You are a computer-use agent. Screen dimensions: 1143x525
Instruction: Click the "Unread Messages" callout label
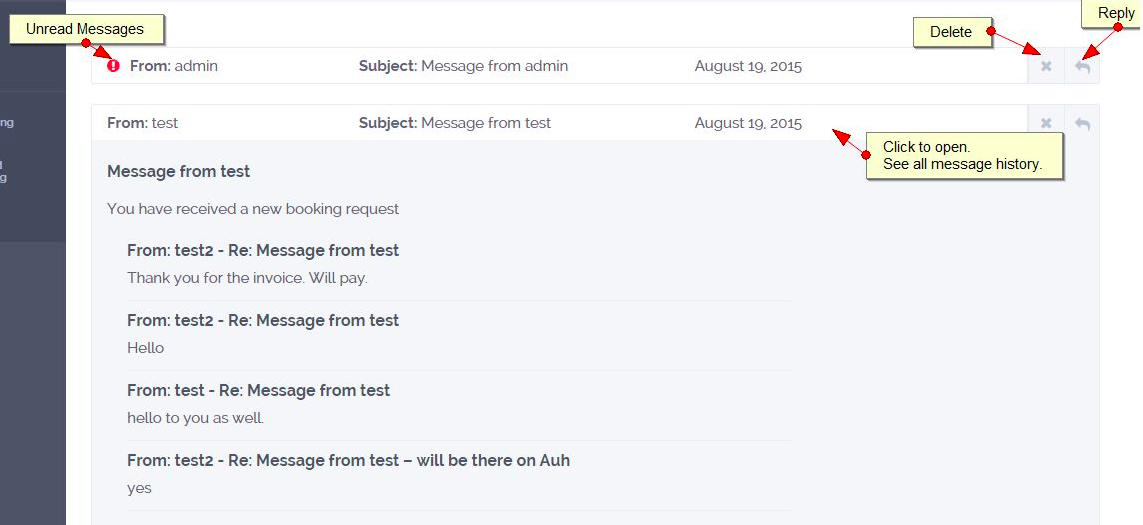[85, 29]
